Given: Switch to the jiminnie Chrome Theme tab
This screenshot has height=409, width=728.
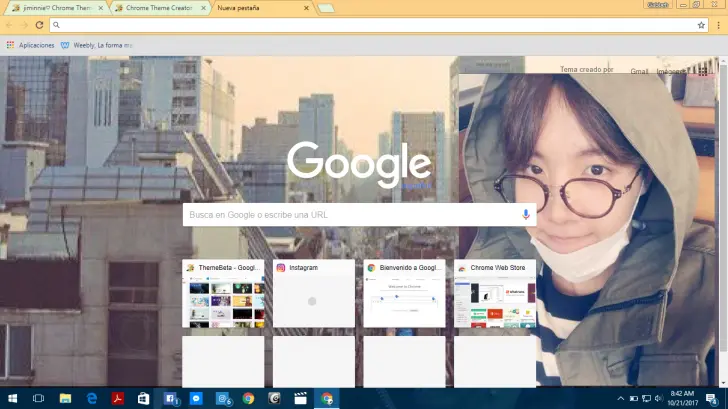Looking at the screenshot, I should pos(52,8).
